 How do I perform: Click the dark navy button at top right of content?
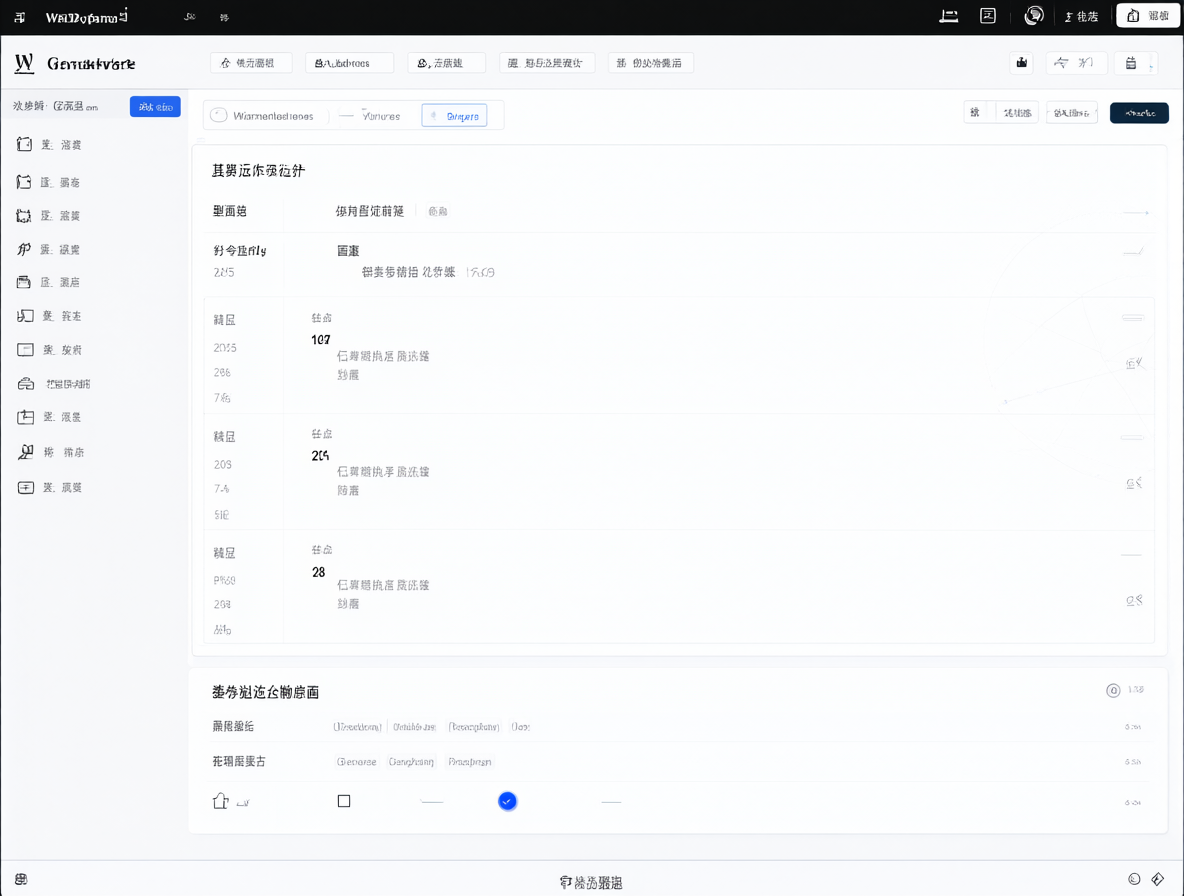1139,113
